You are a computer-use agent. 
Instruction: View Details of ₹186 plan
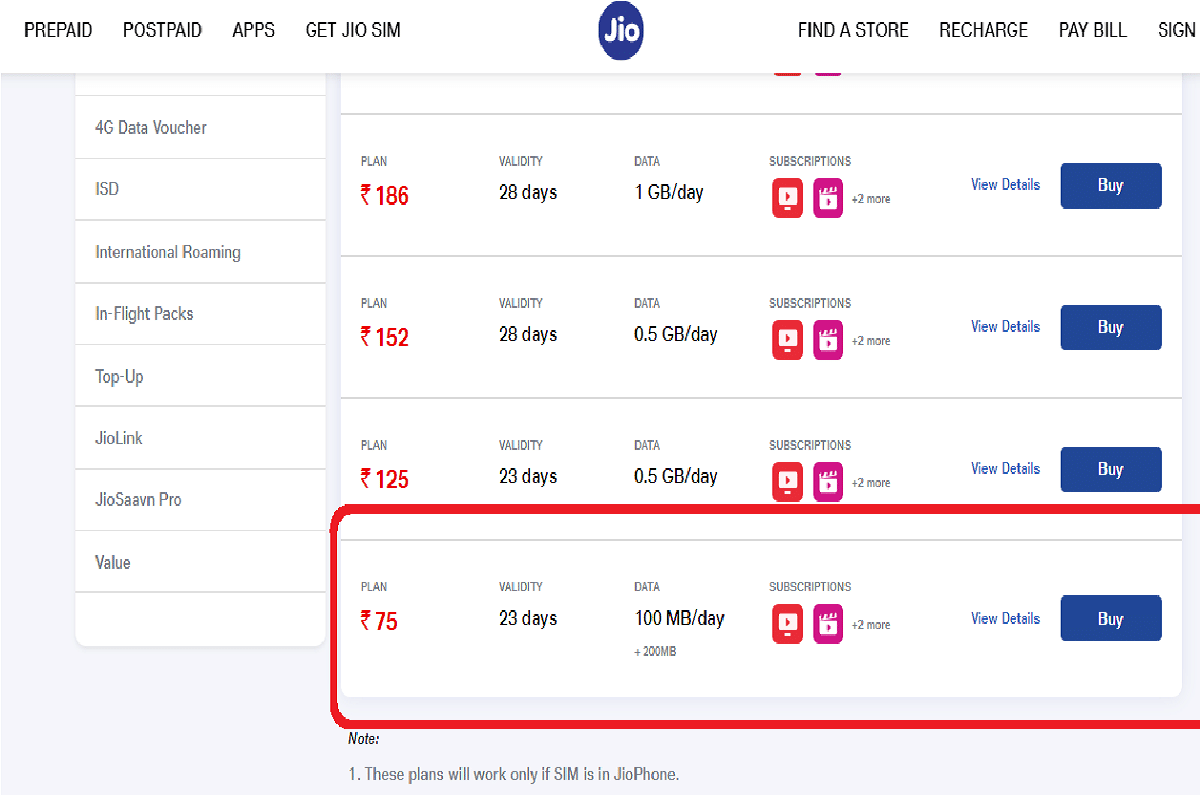pos(1005,185)
